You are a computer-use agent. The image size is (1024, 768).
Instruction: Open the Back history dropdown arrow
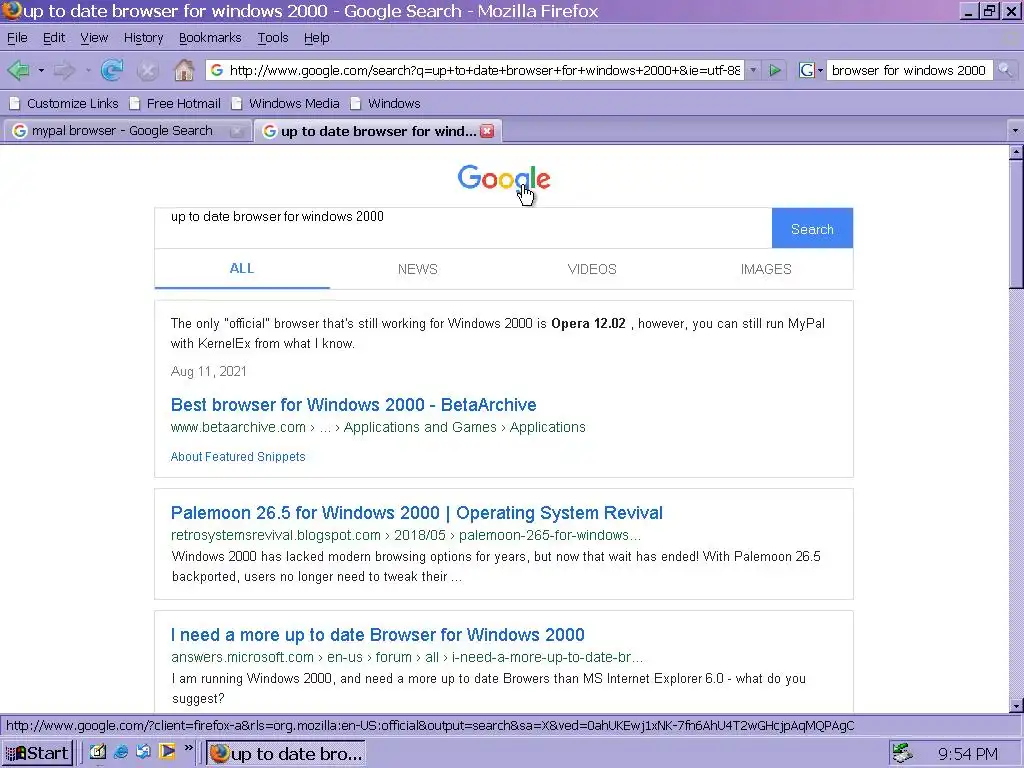click(41, 70)
